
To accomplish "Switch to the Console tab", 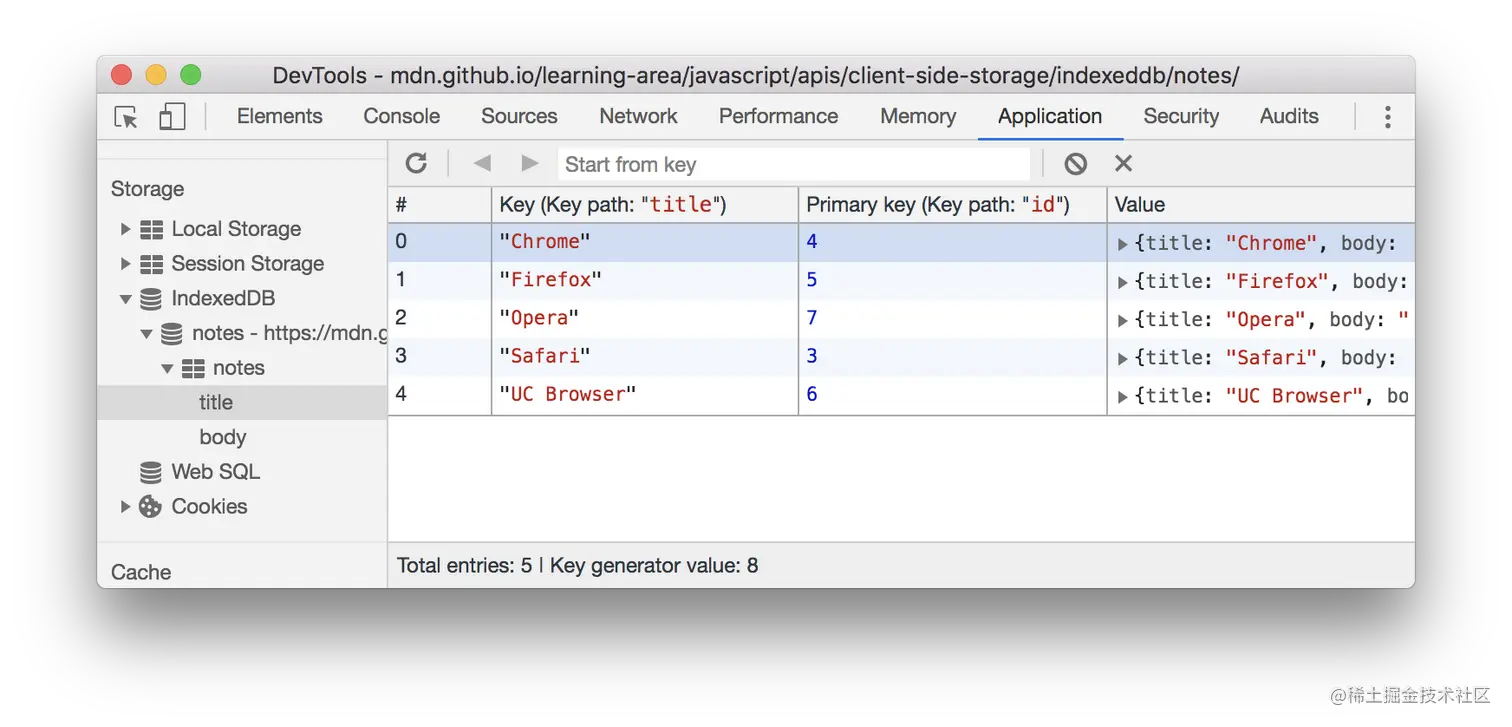I will coord(401,116).
